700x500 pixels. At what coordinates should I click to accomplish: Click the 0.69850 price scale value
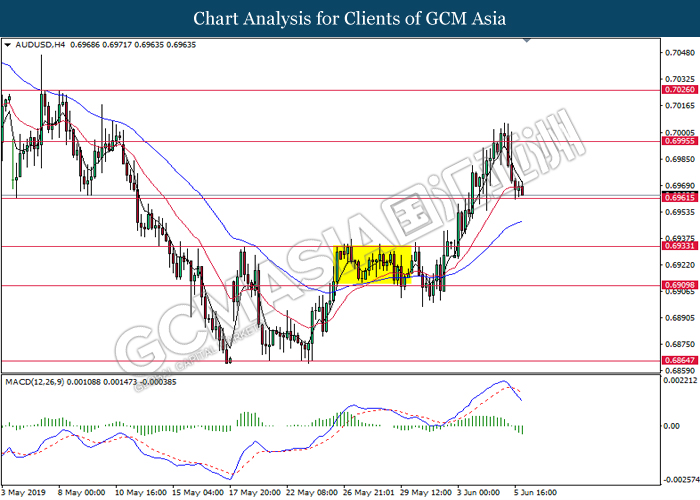pyautogui.click(x=680, y=159)
